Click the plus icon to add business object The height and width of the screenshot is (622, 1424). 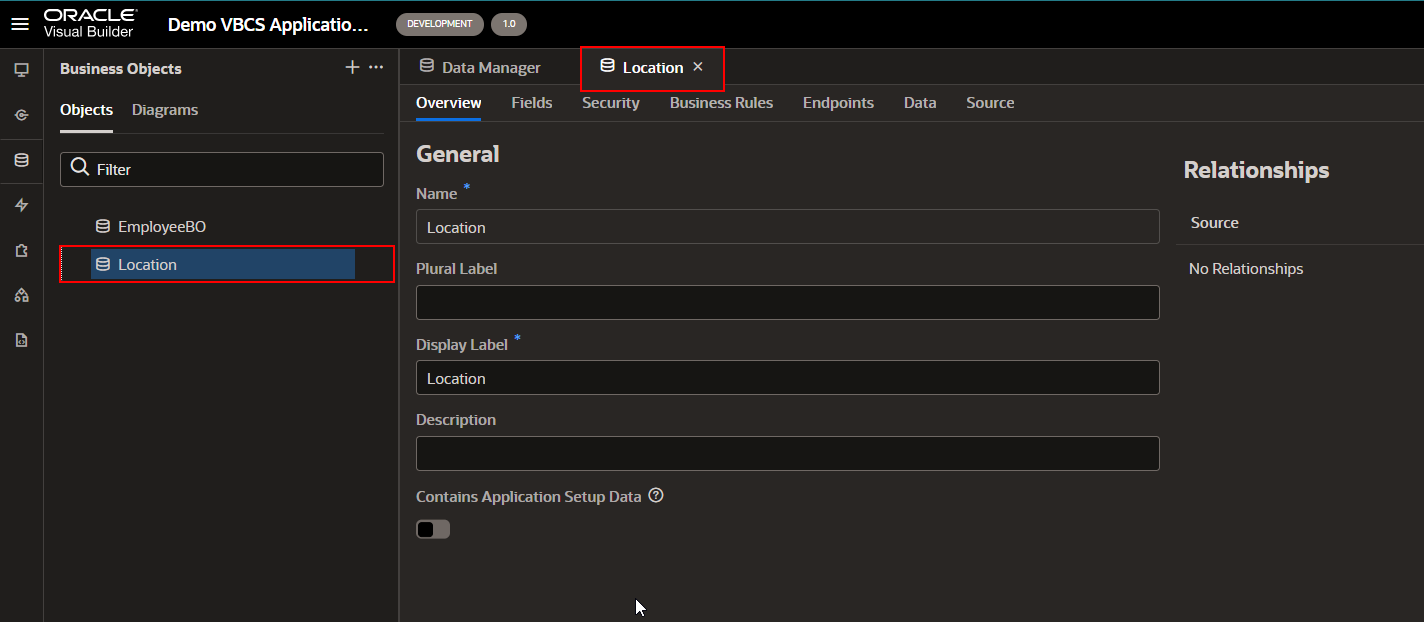[352, 67]
